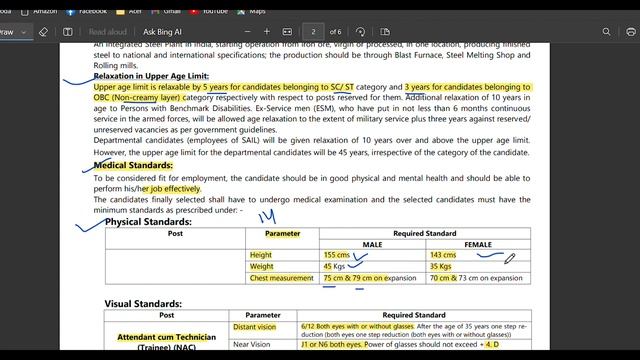Image resolution: width=640 pixels, height=360 pixels.
Task: Click the 'of 6' page count text
Action: [335, 31]
